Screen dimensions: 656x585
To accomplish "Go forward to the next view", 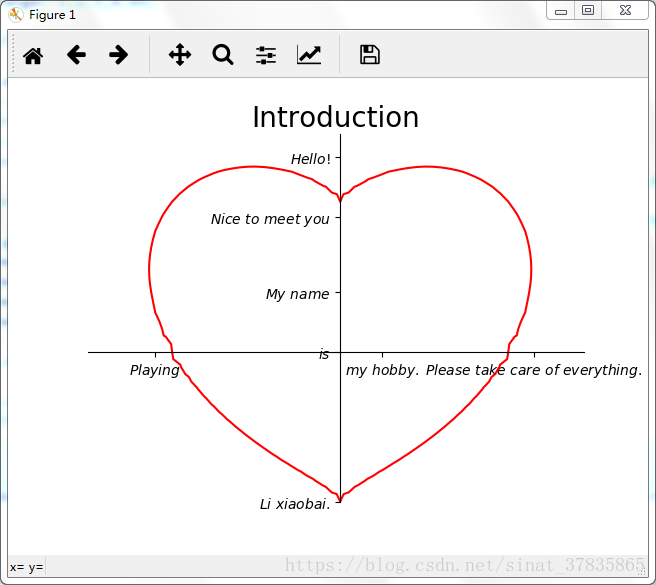I will 118,55.
